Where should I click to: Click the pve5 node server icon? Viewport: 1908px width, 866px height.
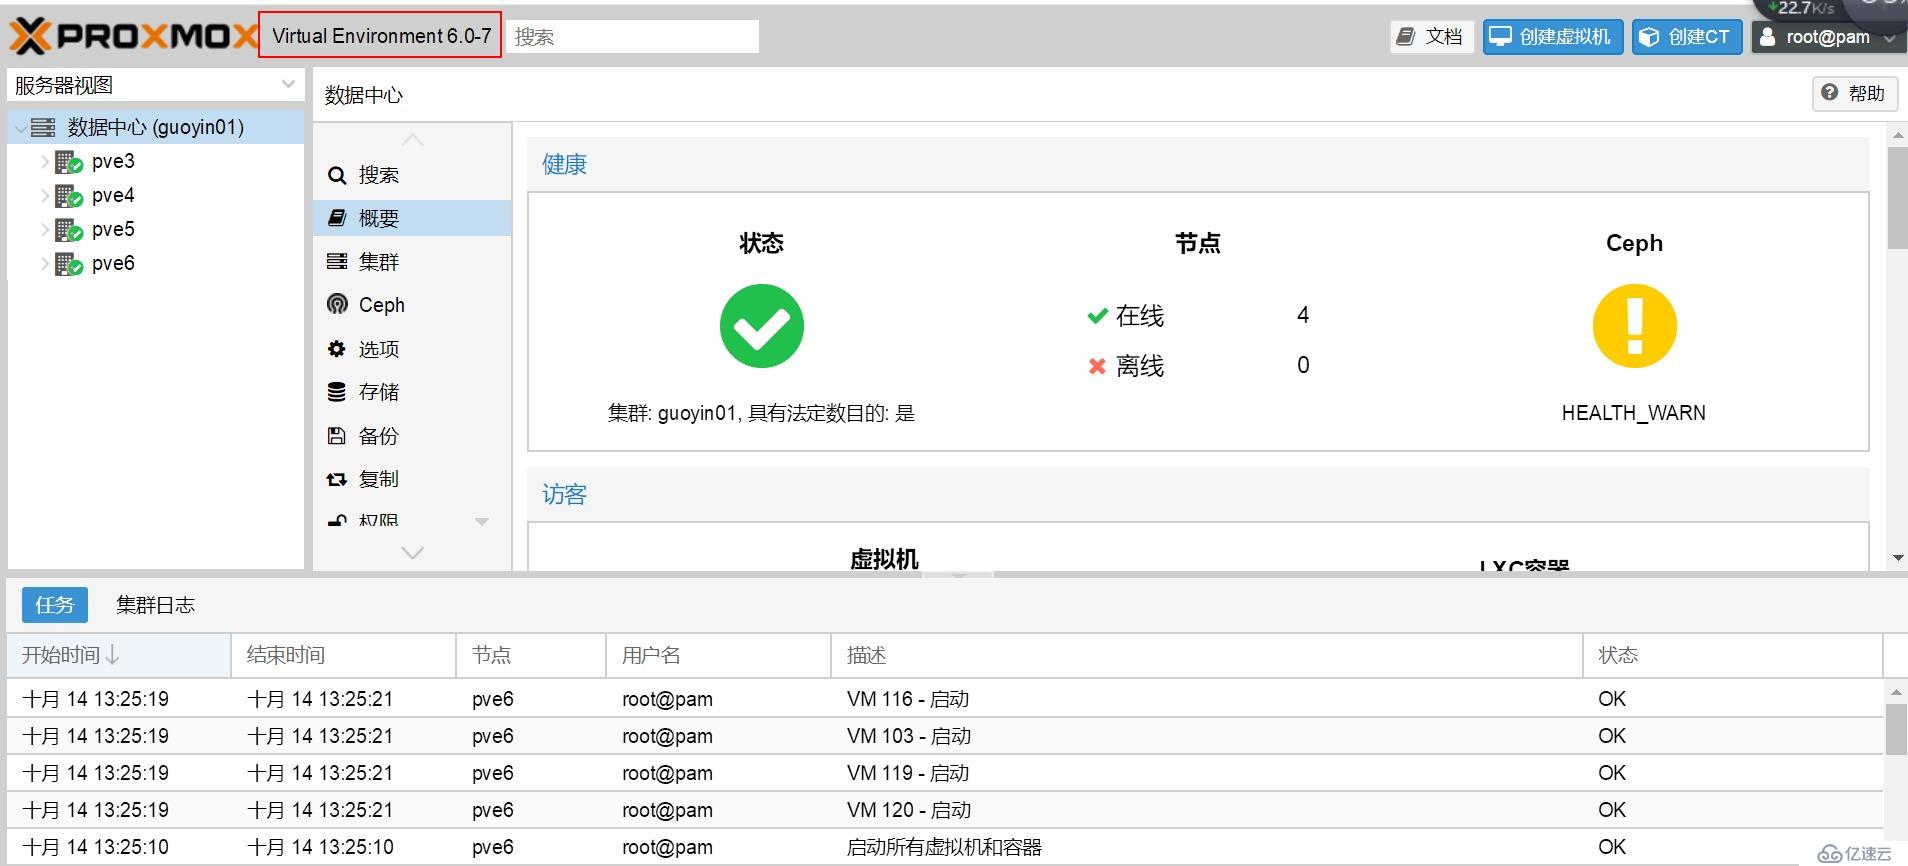[x=68, y=230]
